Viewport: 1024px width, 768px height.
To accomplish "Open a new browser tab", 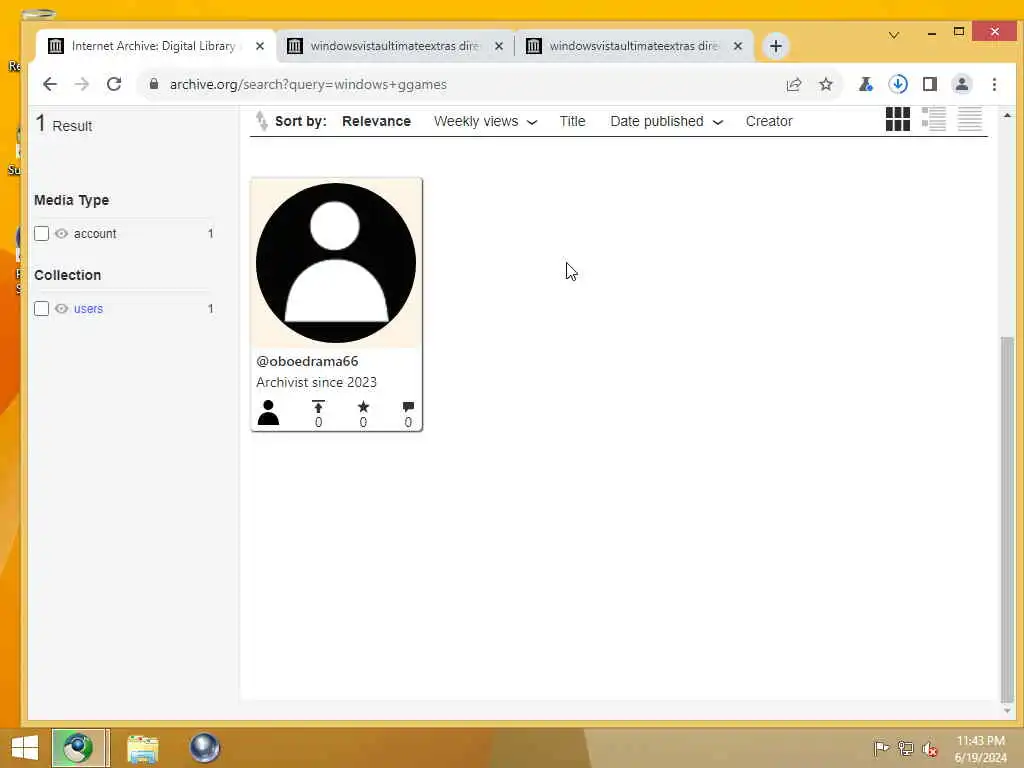I will (775, 46).
